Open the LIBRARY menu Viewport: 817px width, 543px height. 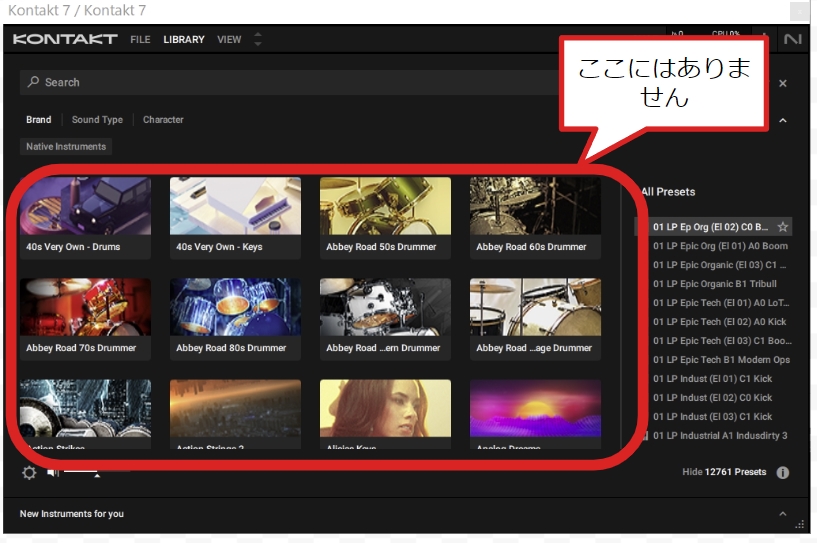(x=184, y=40)
